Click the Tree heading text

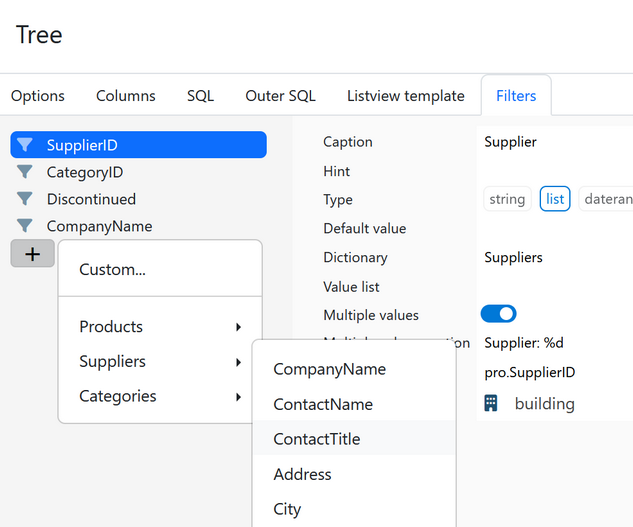tap(39, 35)
